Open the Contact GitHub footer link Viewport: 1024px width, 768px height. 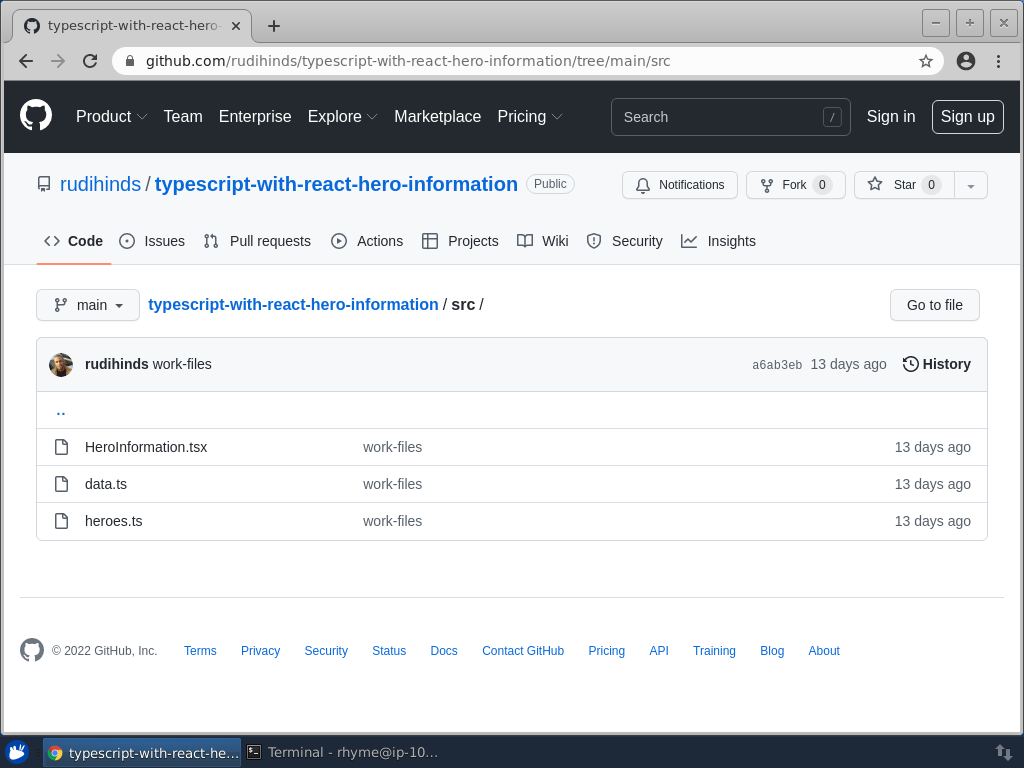click(x=523, y=650)
